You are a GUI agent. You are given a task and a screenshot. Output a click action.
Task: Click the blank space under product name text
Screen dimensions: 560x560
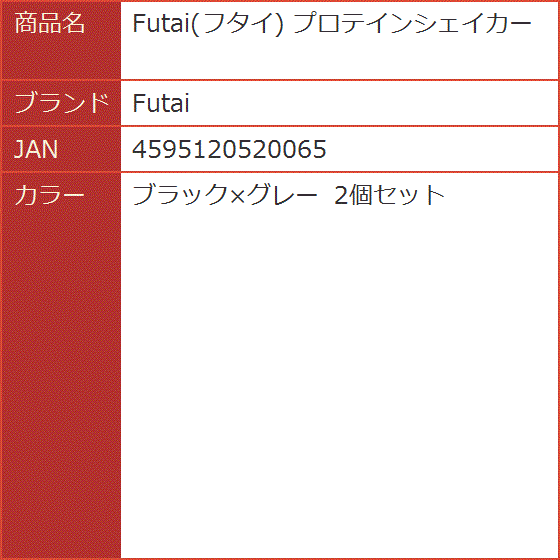point(339,59)
